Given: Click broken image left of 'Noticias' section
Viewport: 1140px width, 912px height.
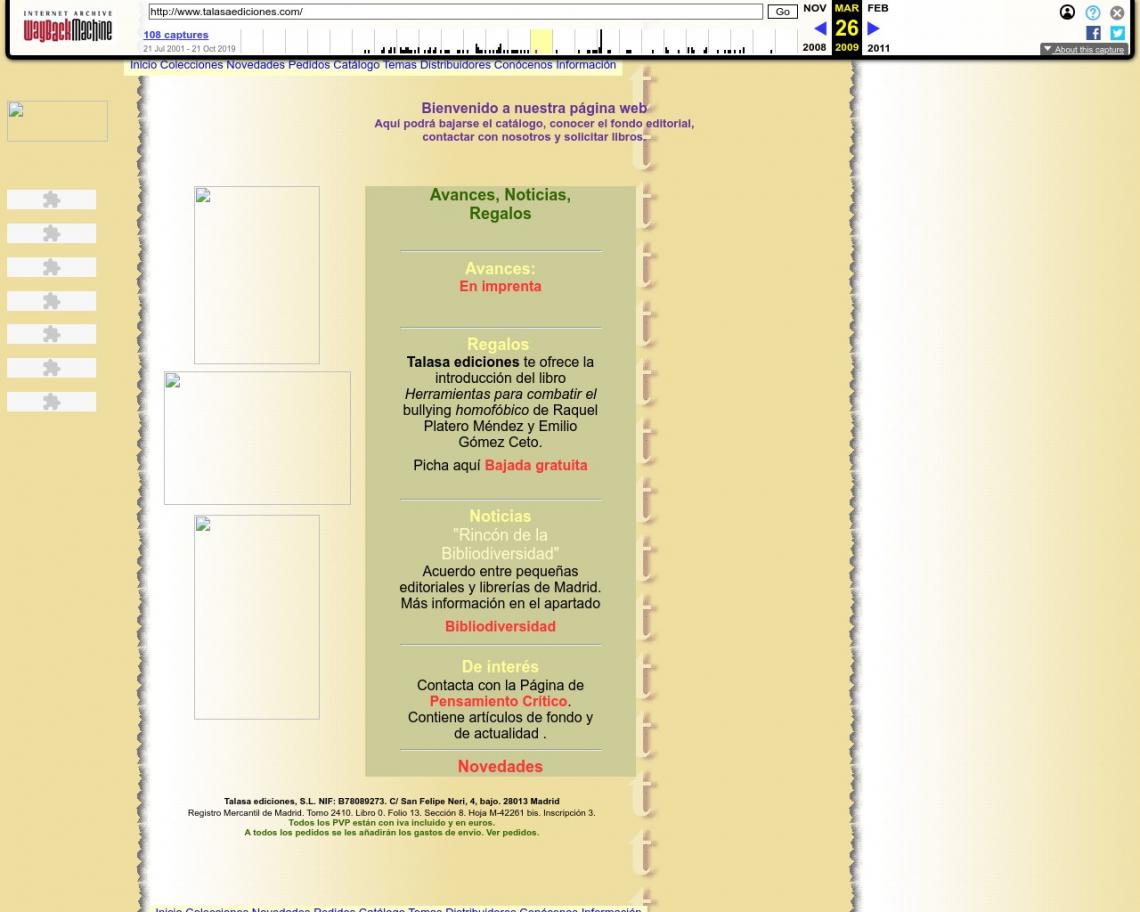Looking at the screenshot, I should tap(257, 617).
